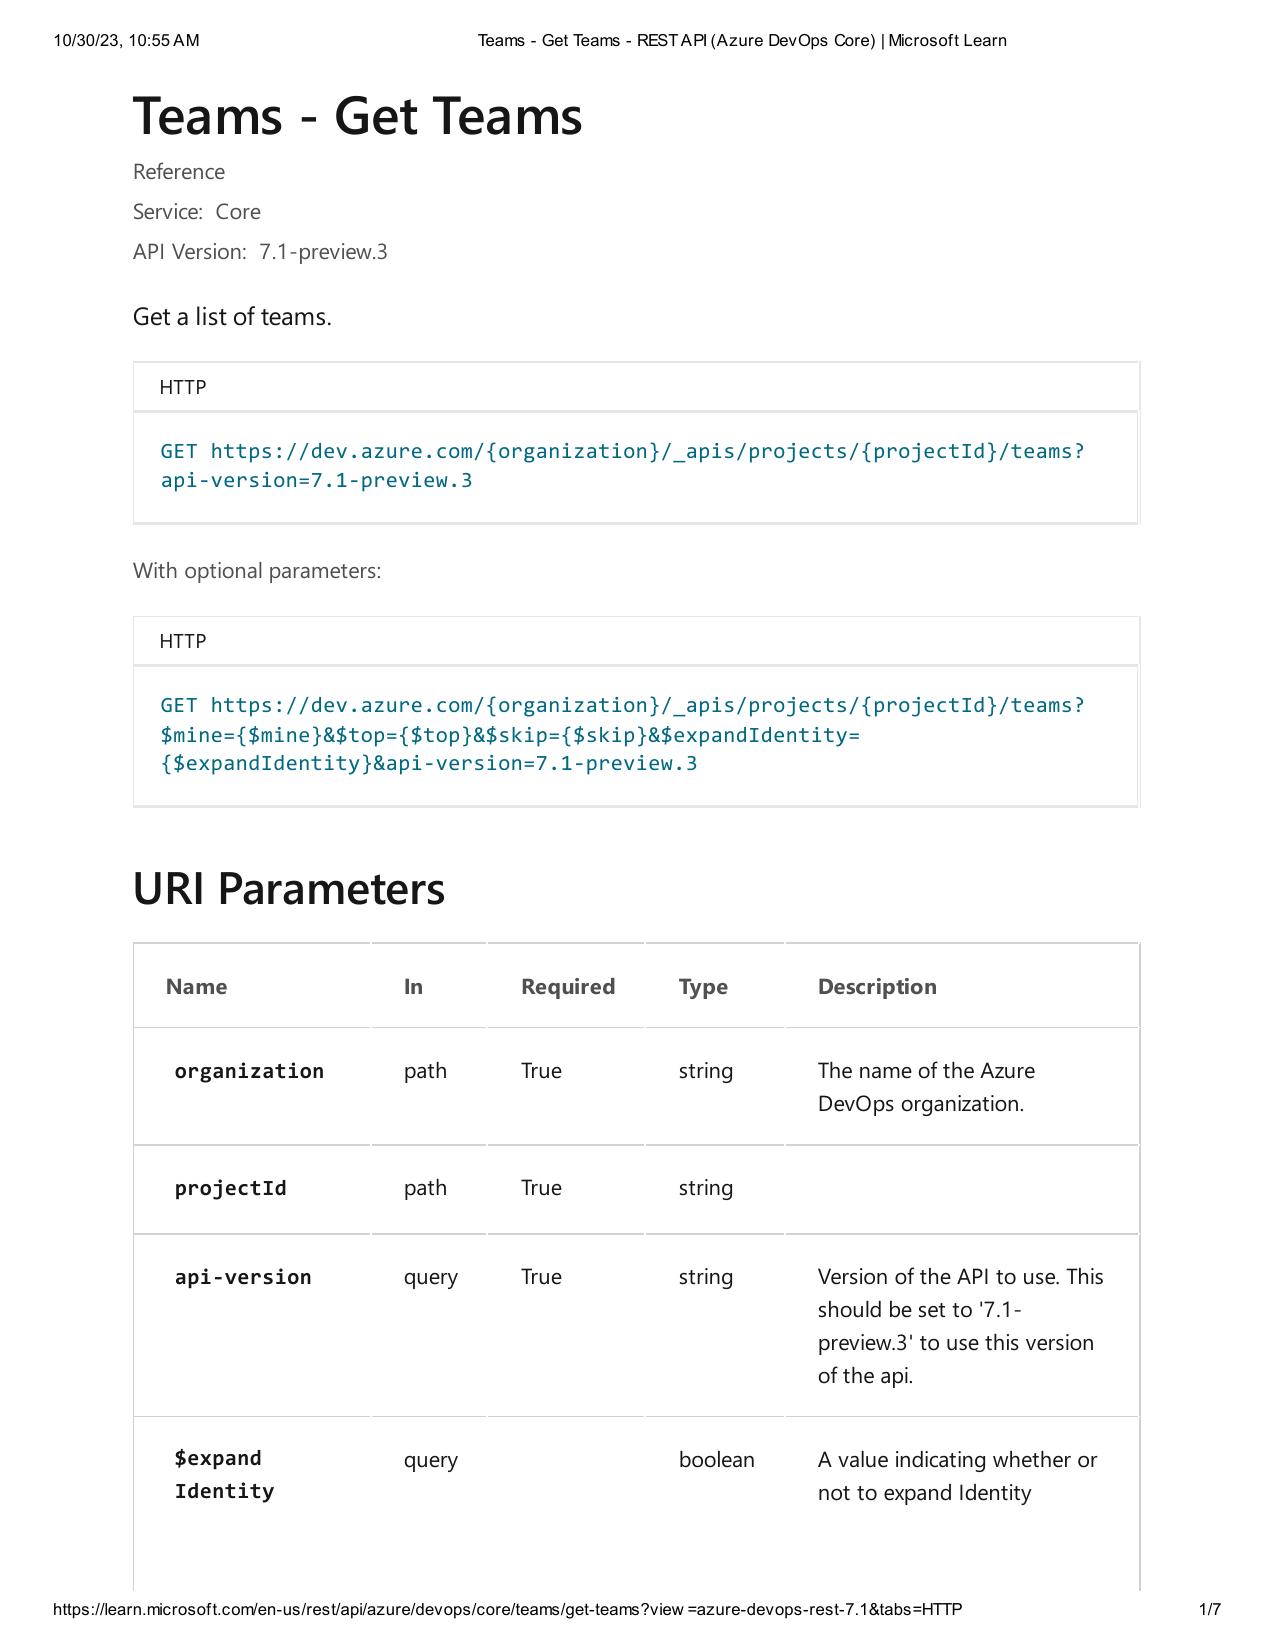Click the 'Name' column header
This screenshot has height=1650, width=1275.
(196, 987)
